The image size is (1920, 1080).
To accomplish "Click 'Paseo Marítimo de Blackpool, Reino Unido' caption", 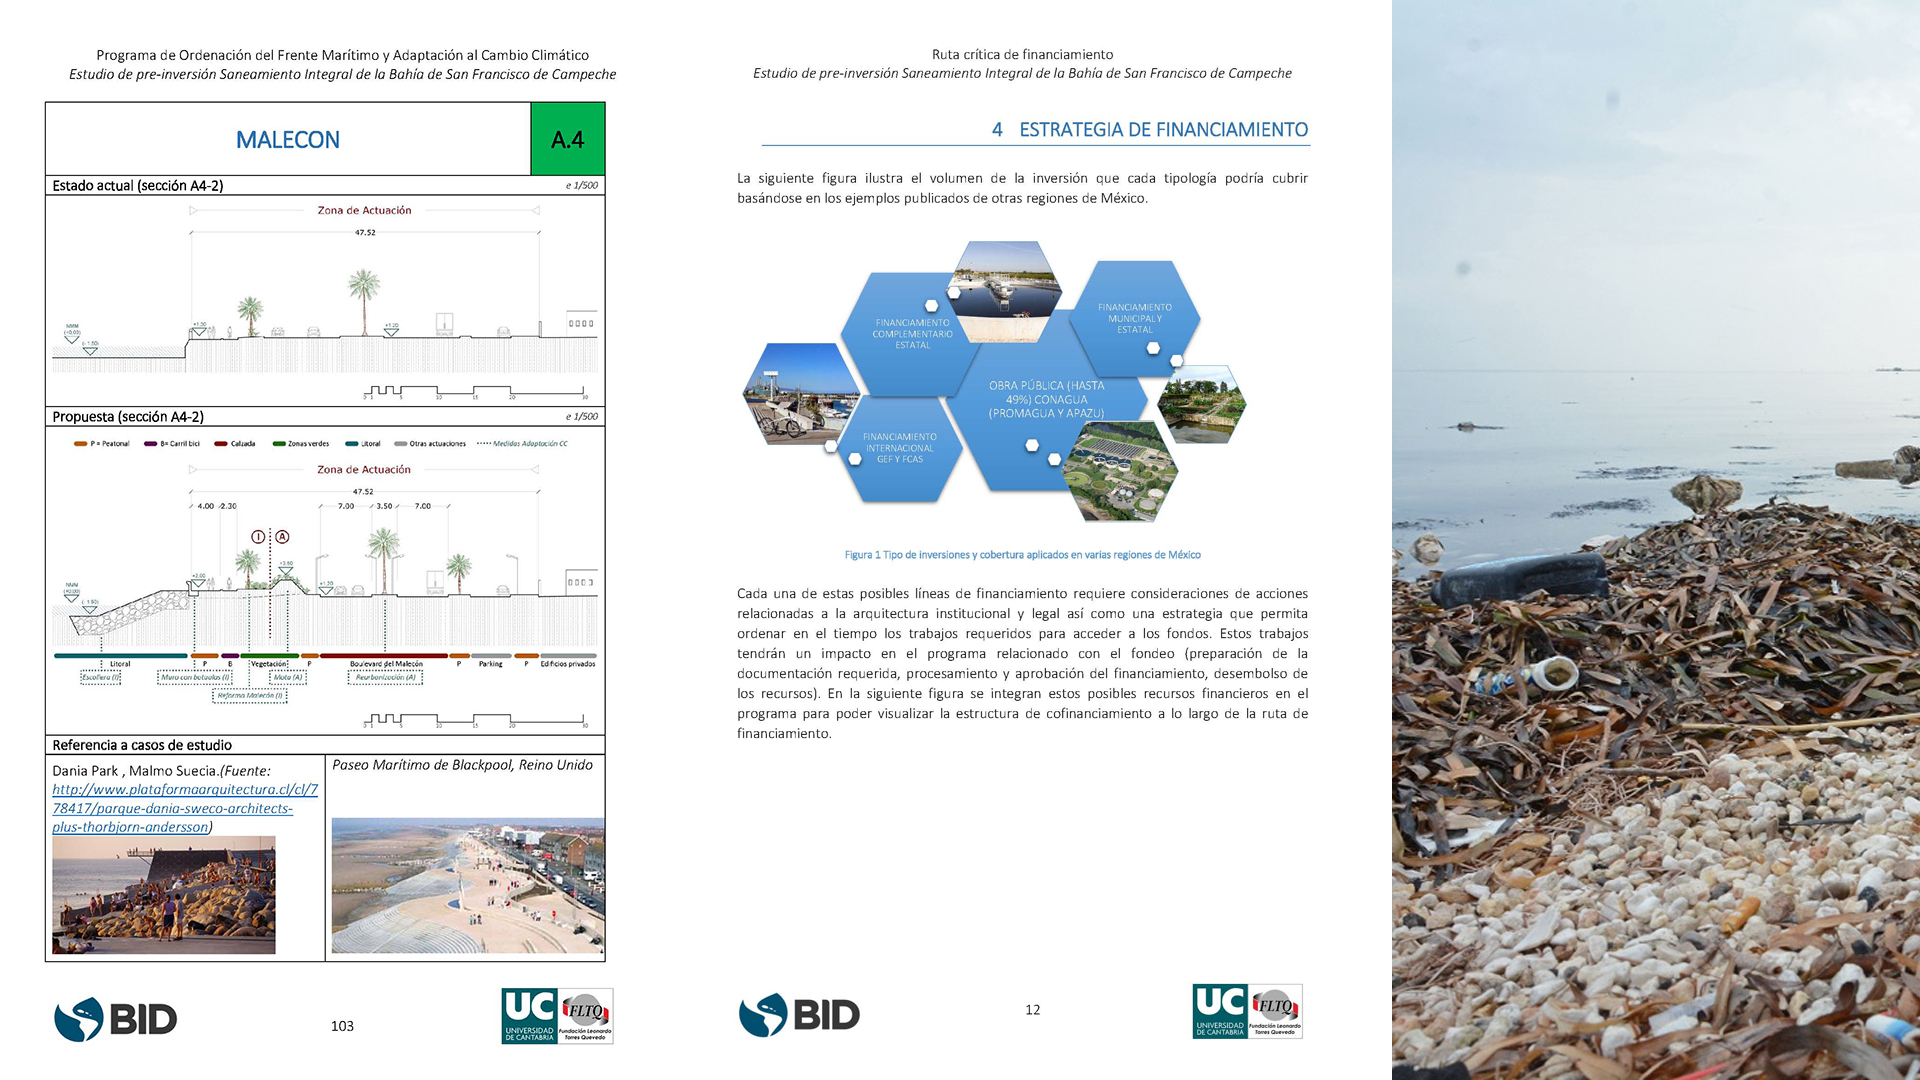I will point(462,765).
